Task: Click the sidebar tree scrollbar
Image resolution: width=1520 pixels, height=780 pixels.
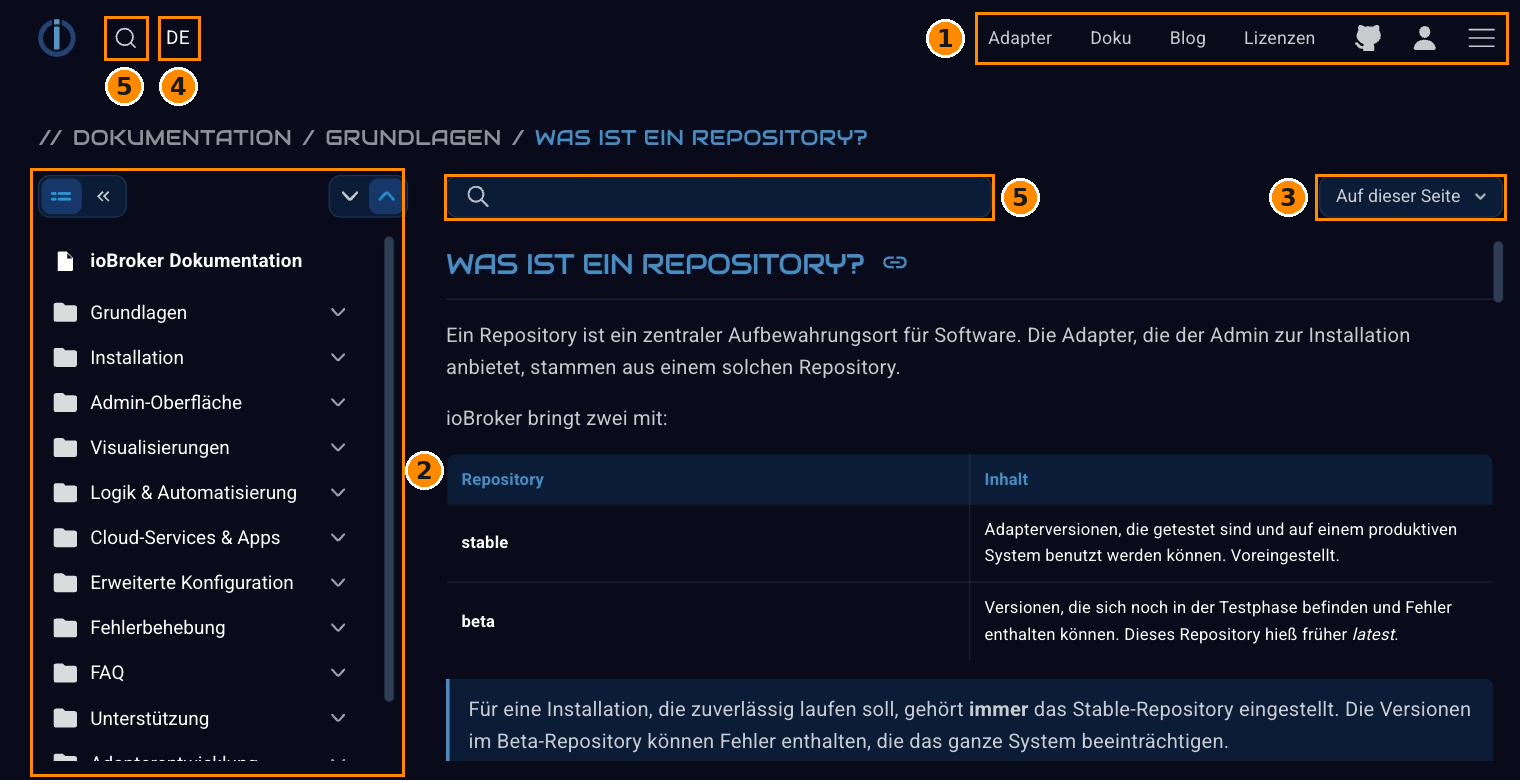Action: tap(389, 468)
